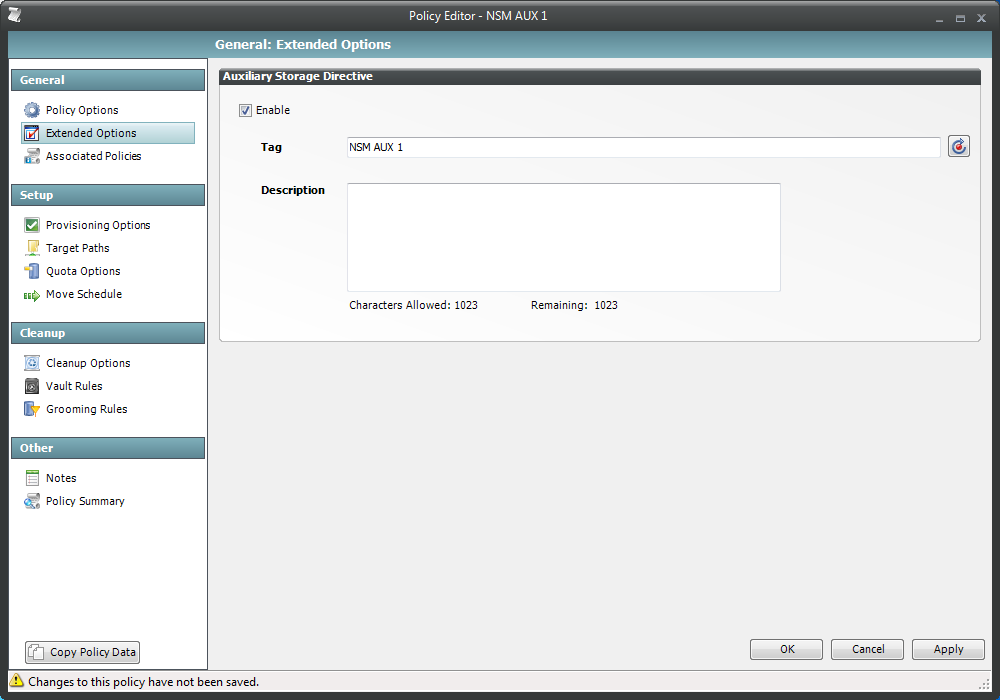1000x700 pixels.
Task: Click the Move Schedule arrow icon
Action: 32,295
